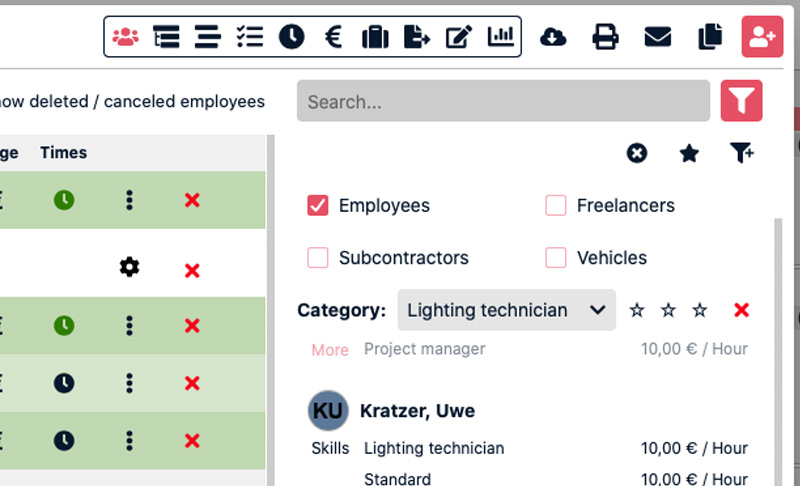Screen dimensions: 800x486
Task: Open the clock times view icon
Action: pyautogui.click(x=291, y=37)
